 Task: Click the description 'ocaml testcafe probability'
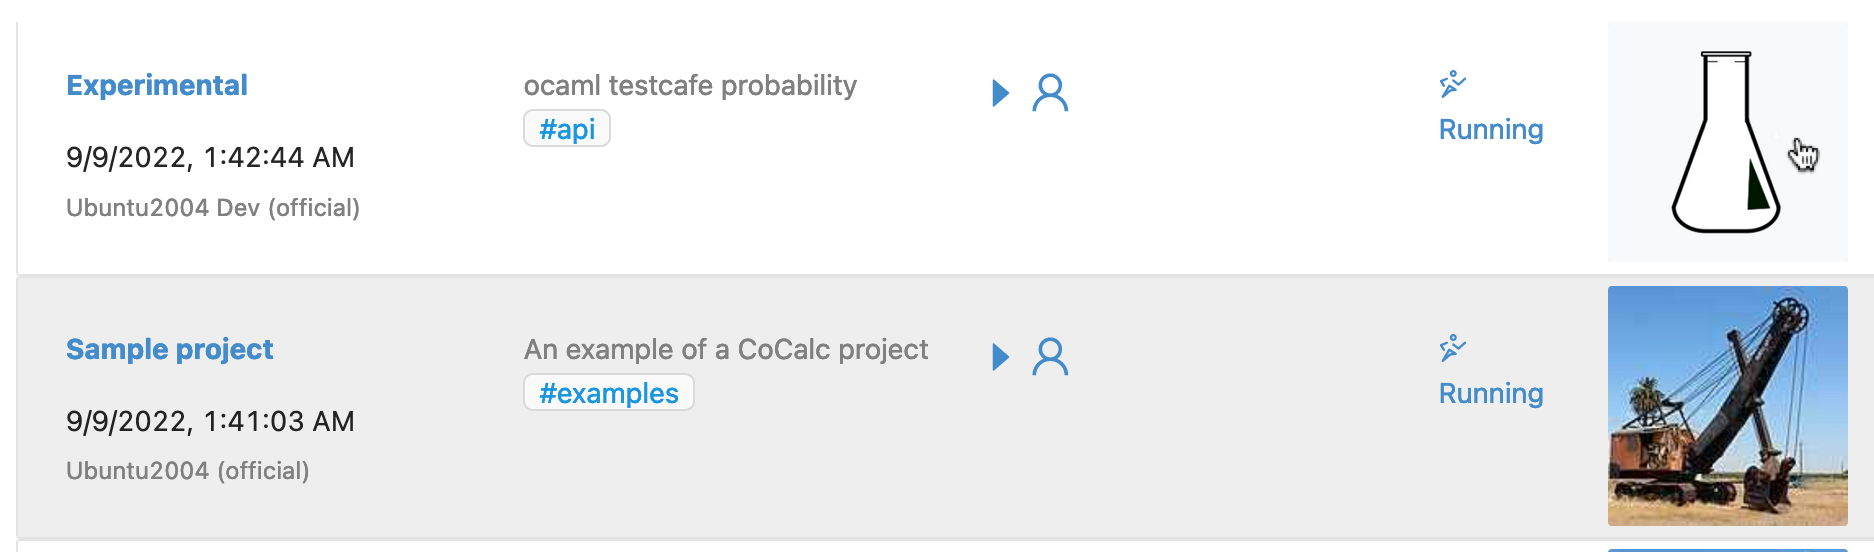[690, 86]
